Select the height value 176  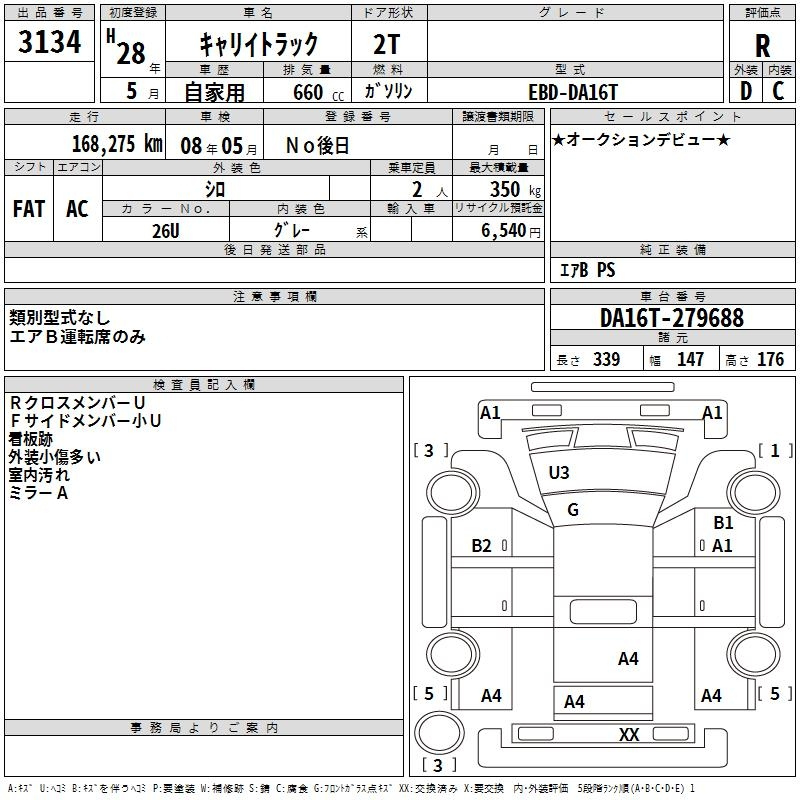(770, 359)
